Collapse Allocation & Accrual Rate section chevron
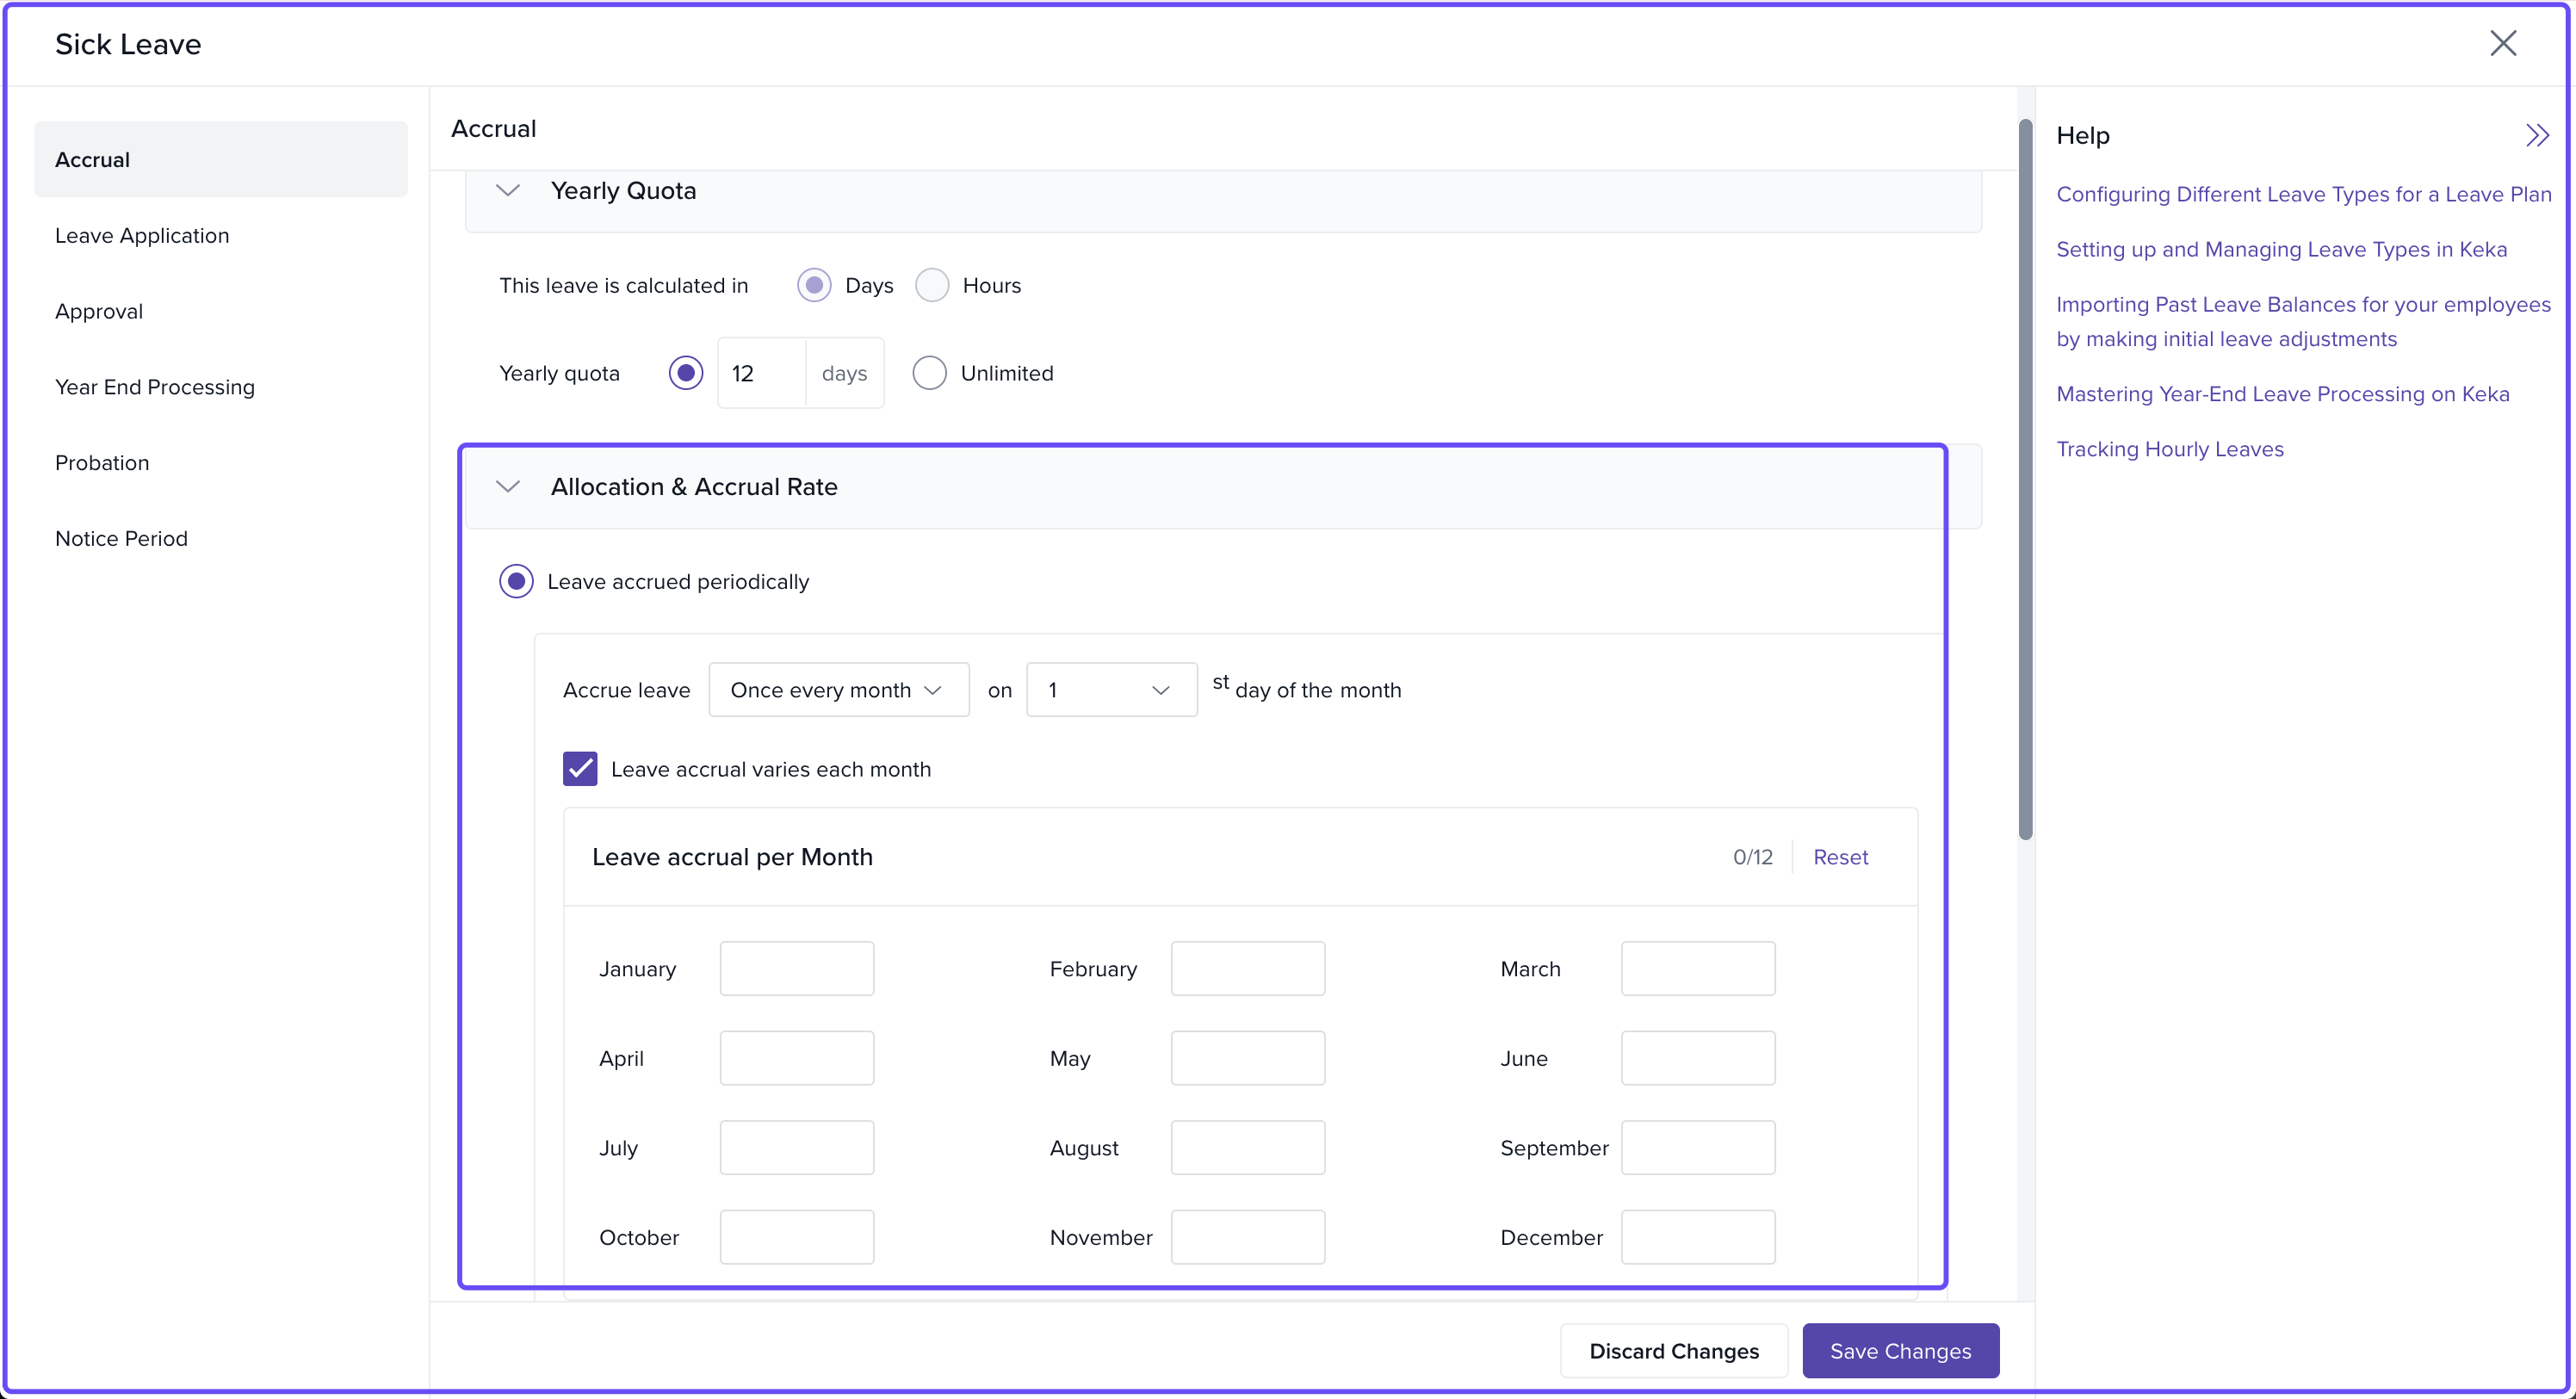Viewport: 2576px width, 1399px height. pos(508,487)
